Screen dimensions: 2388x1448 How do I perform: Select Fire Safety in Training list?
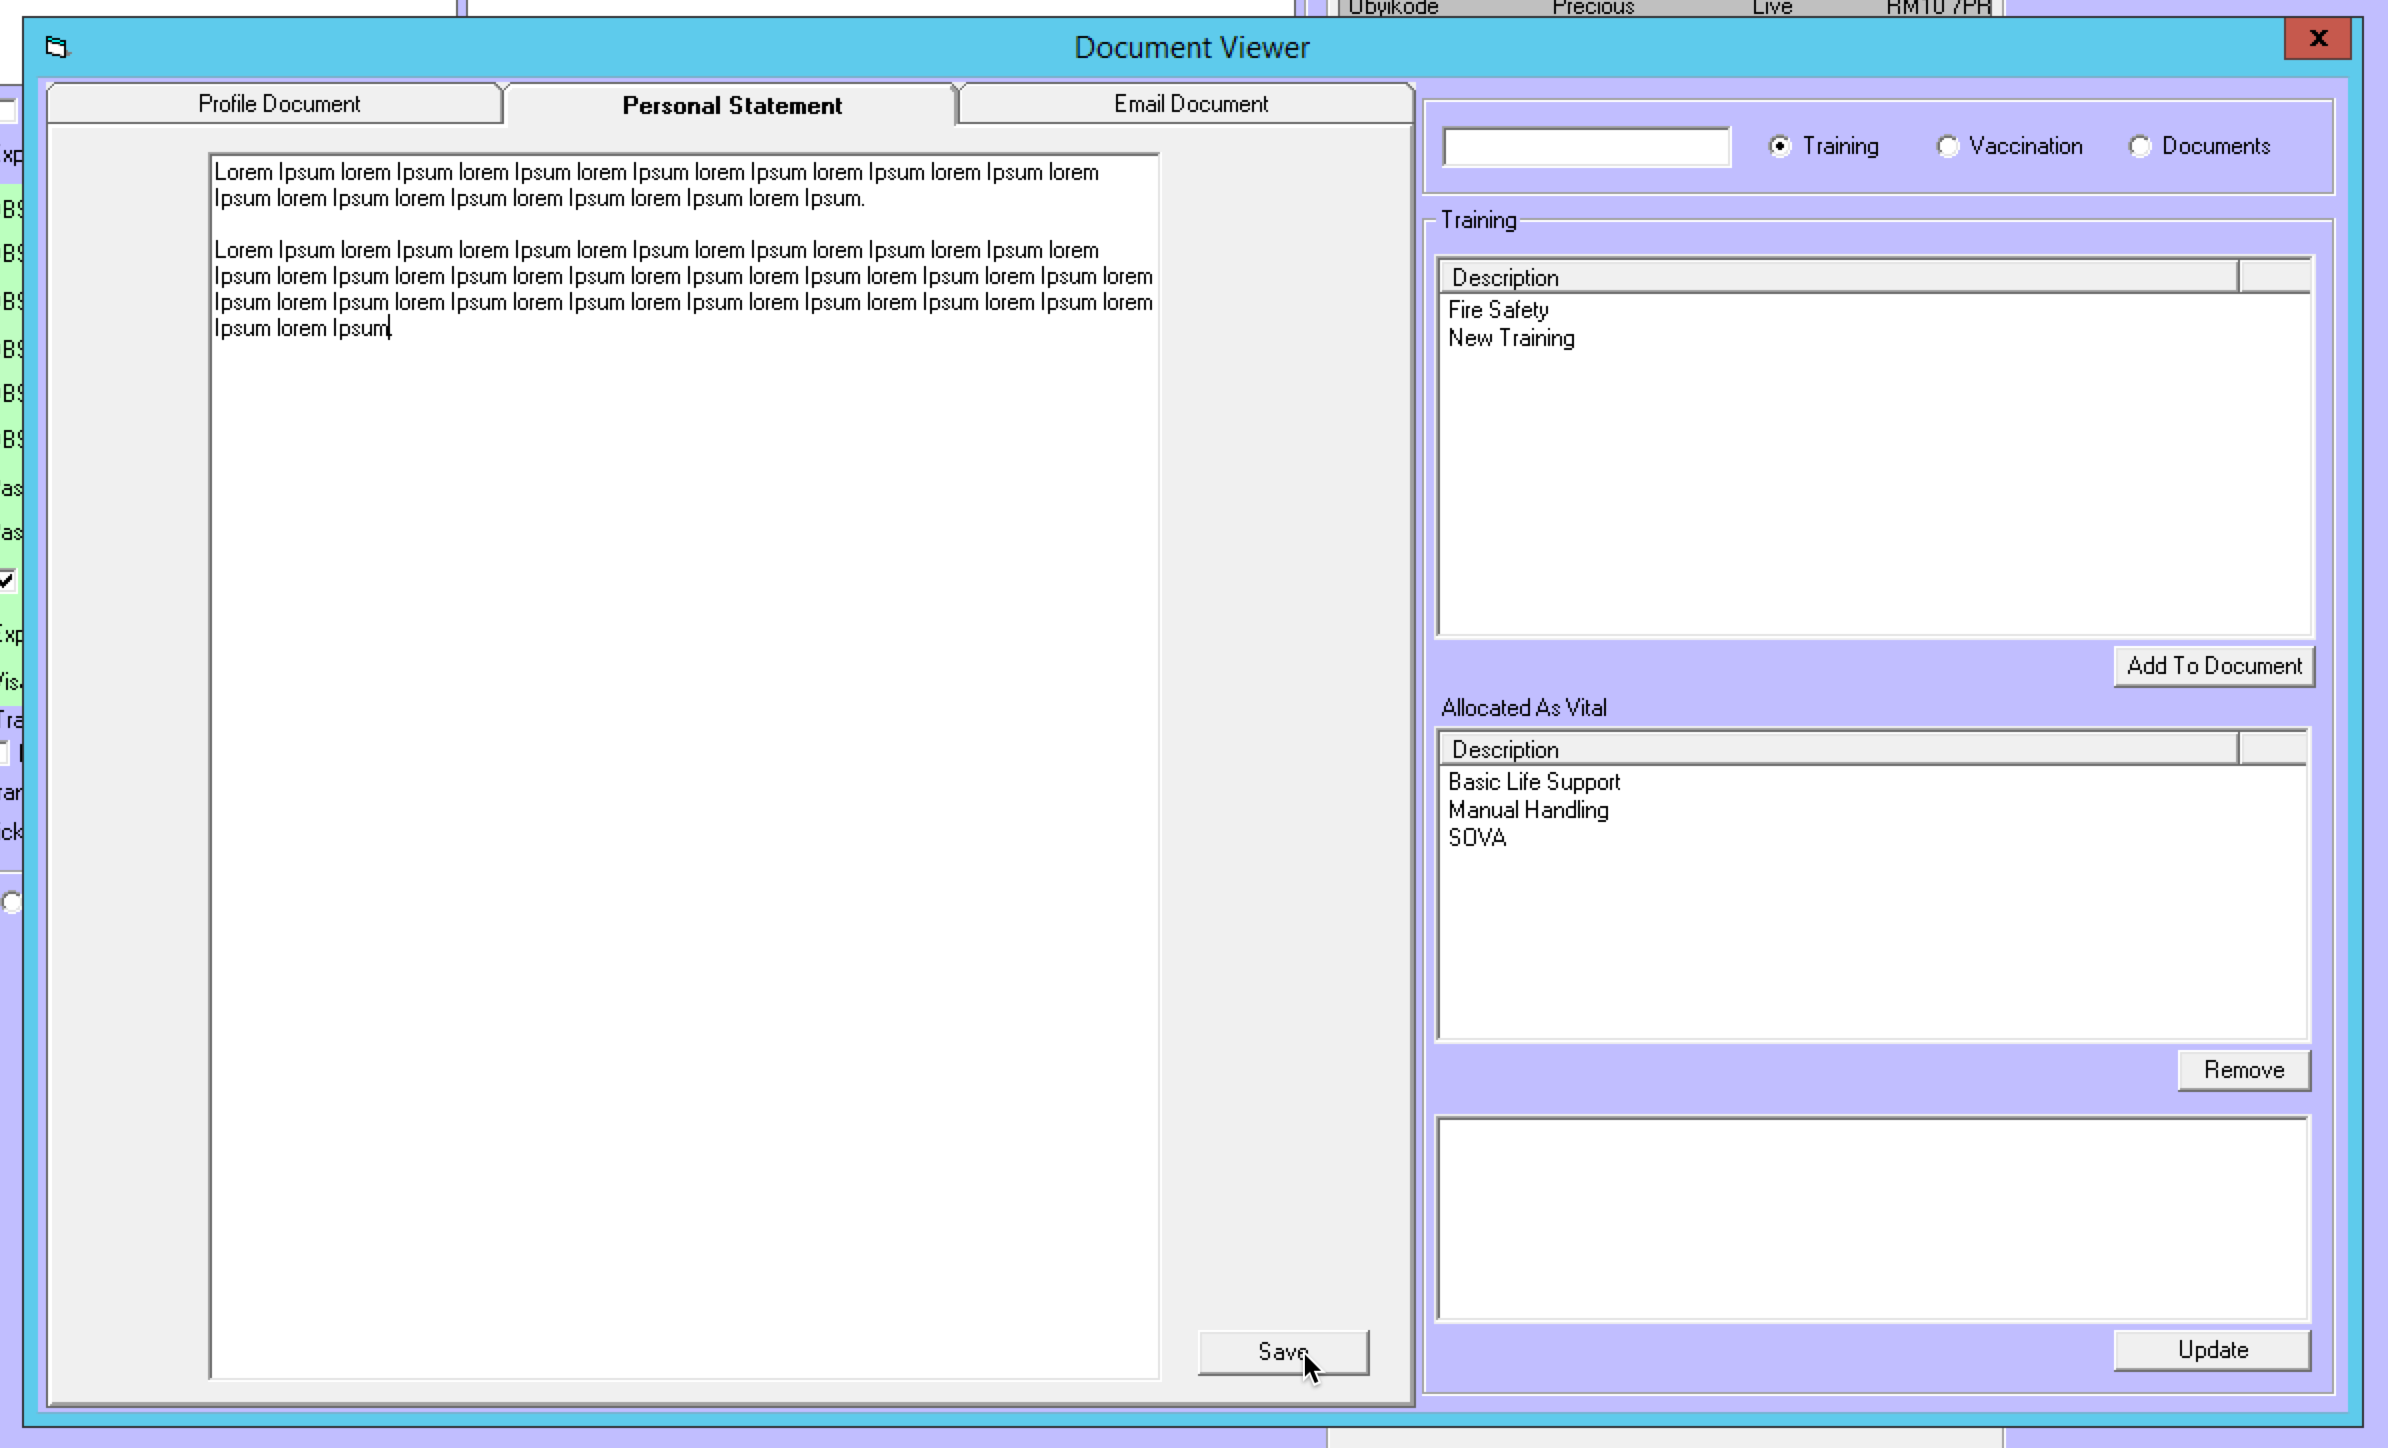coord(1498,310)
